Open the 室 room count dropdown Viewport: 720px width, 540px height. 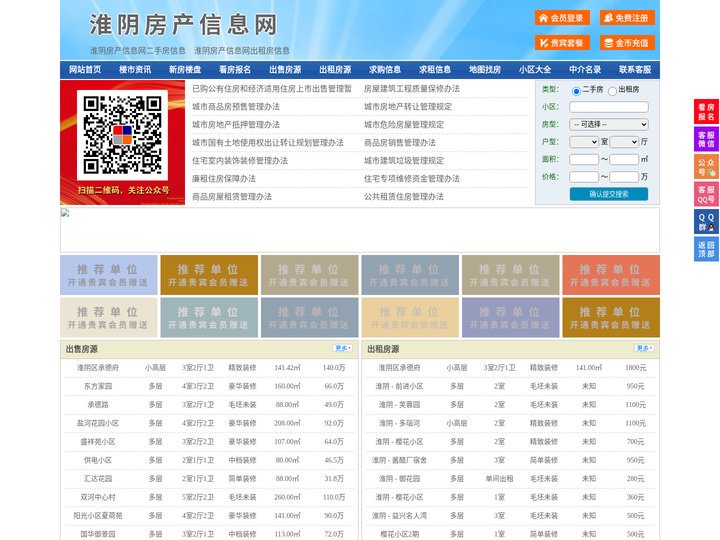coord(584,142)
